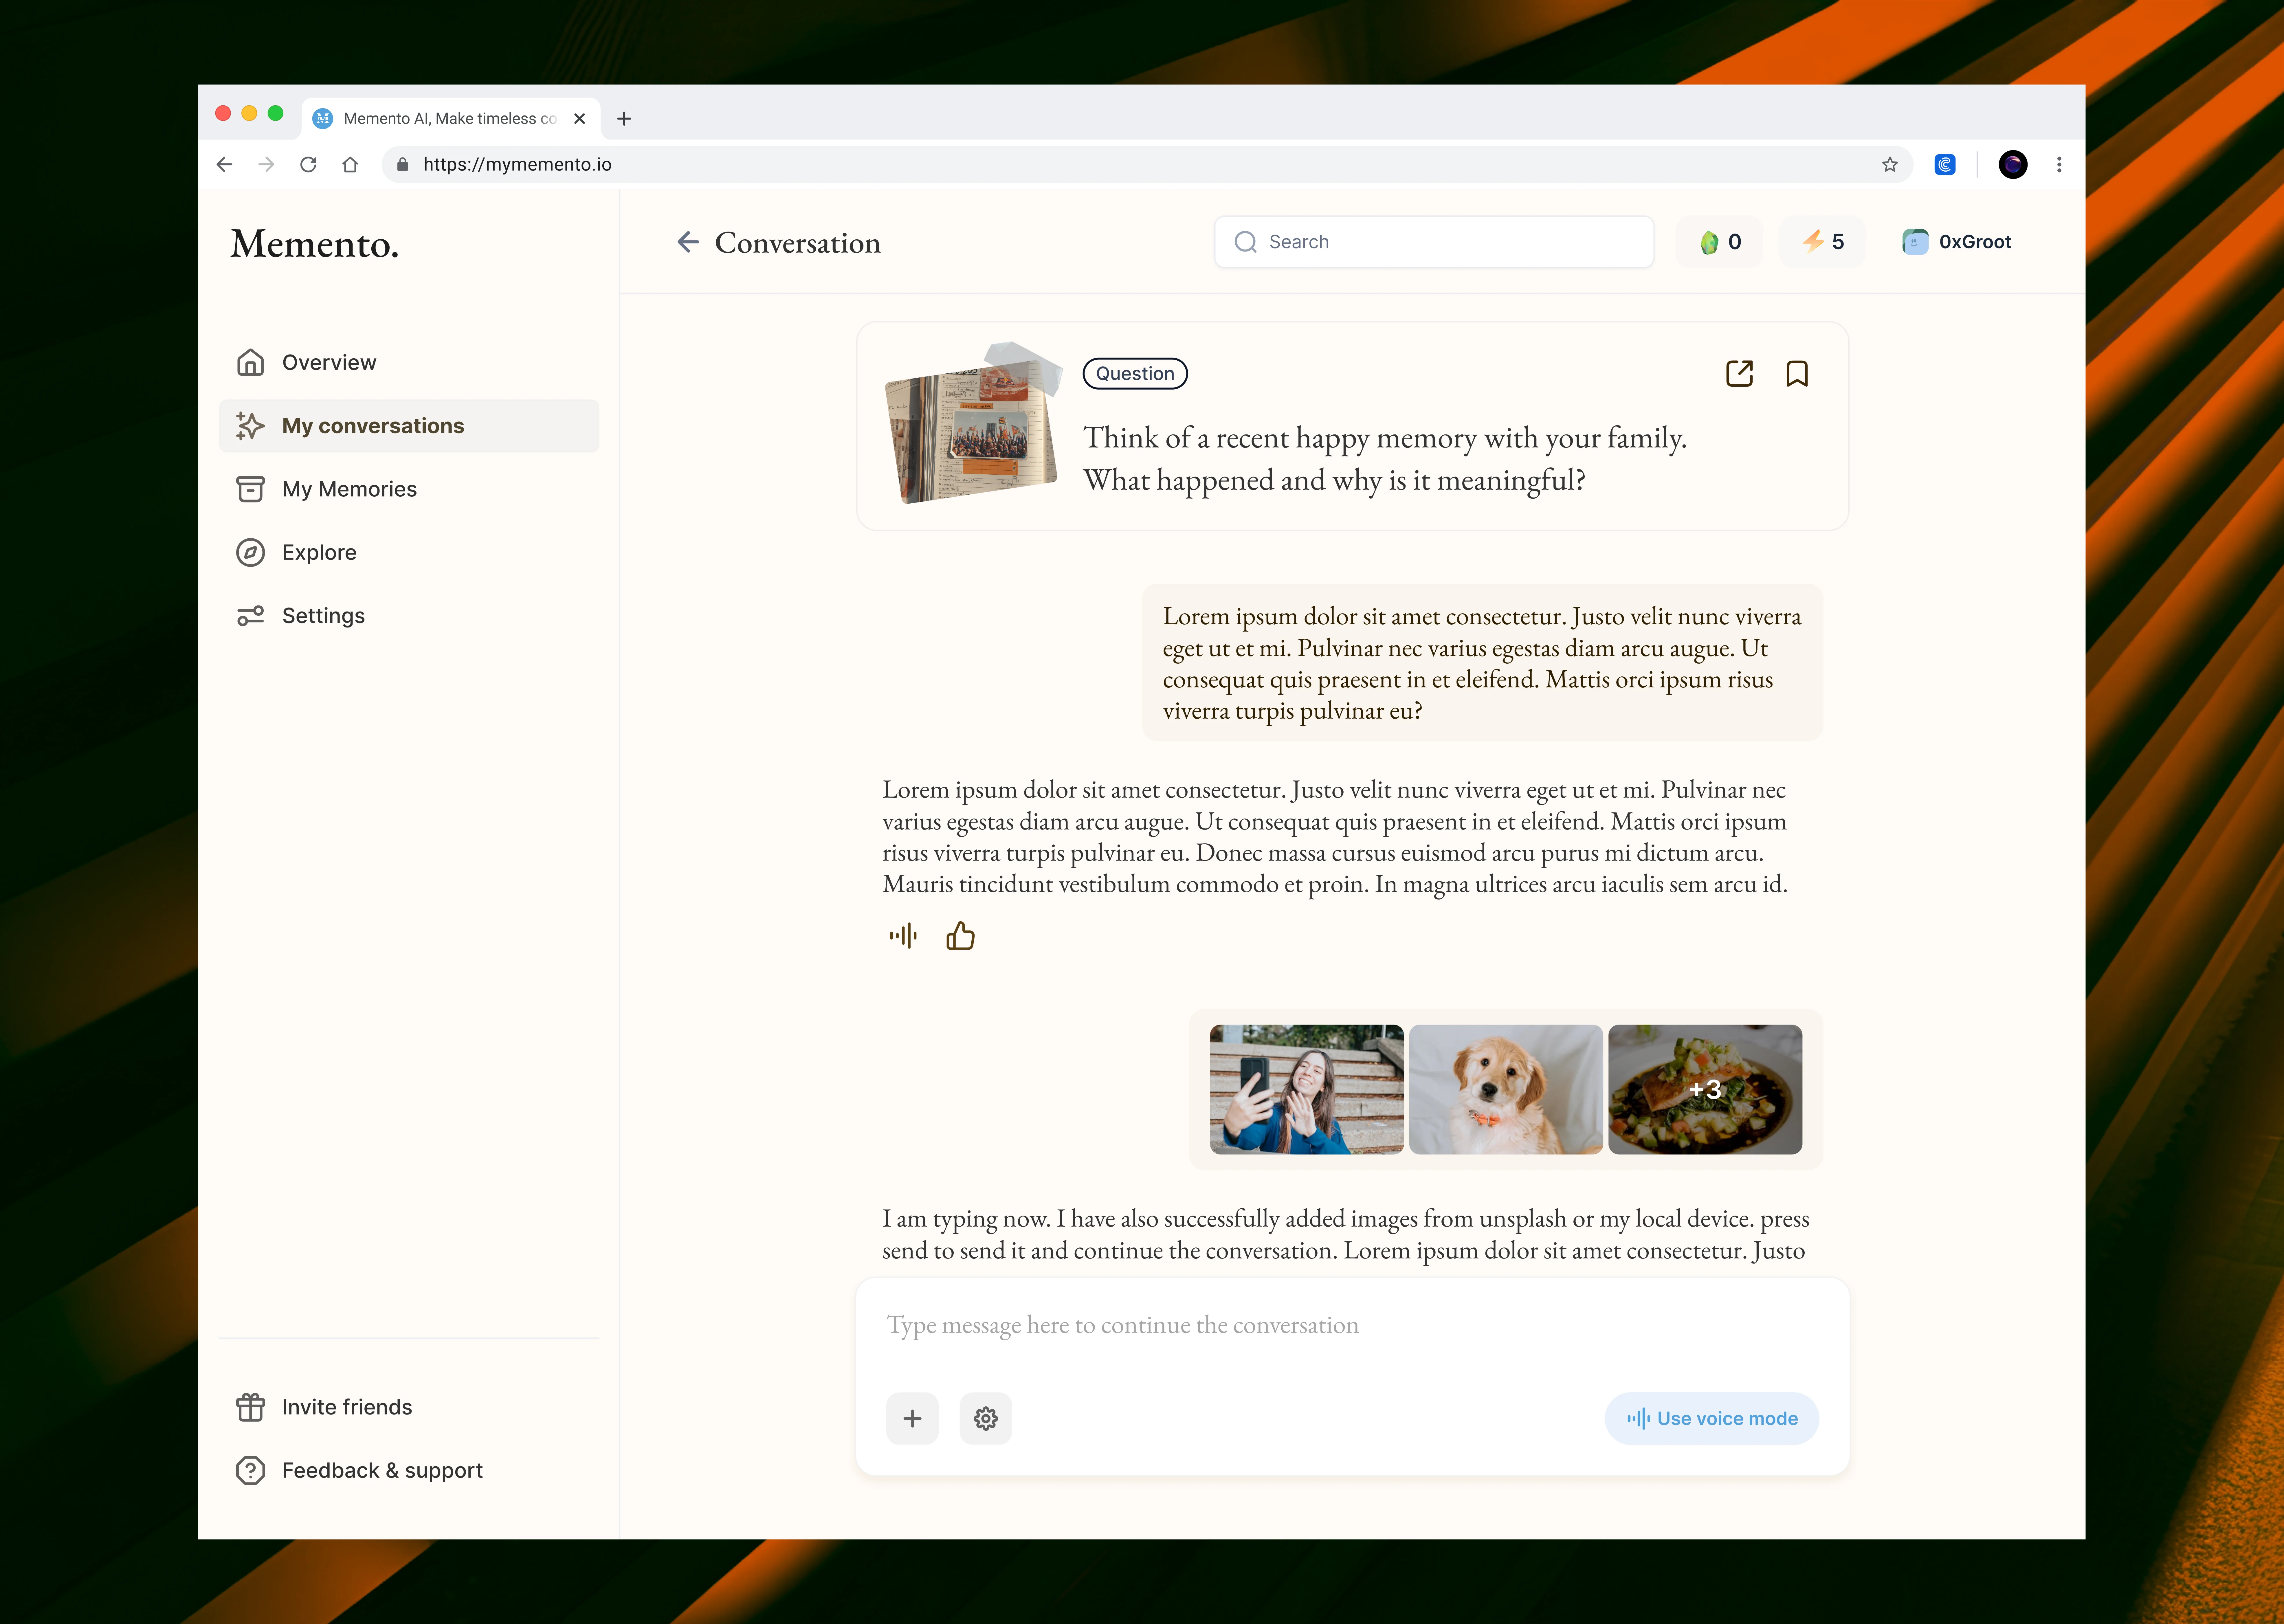Click the plus attachment button
Viewport: 2284px width, 1624px height.
[x=912, y=1418]
